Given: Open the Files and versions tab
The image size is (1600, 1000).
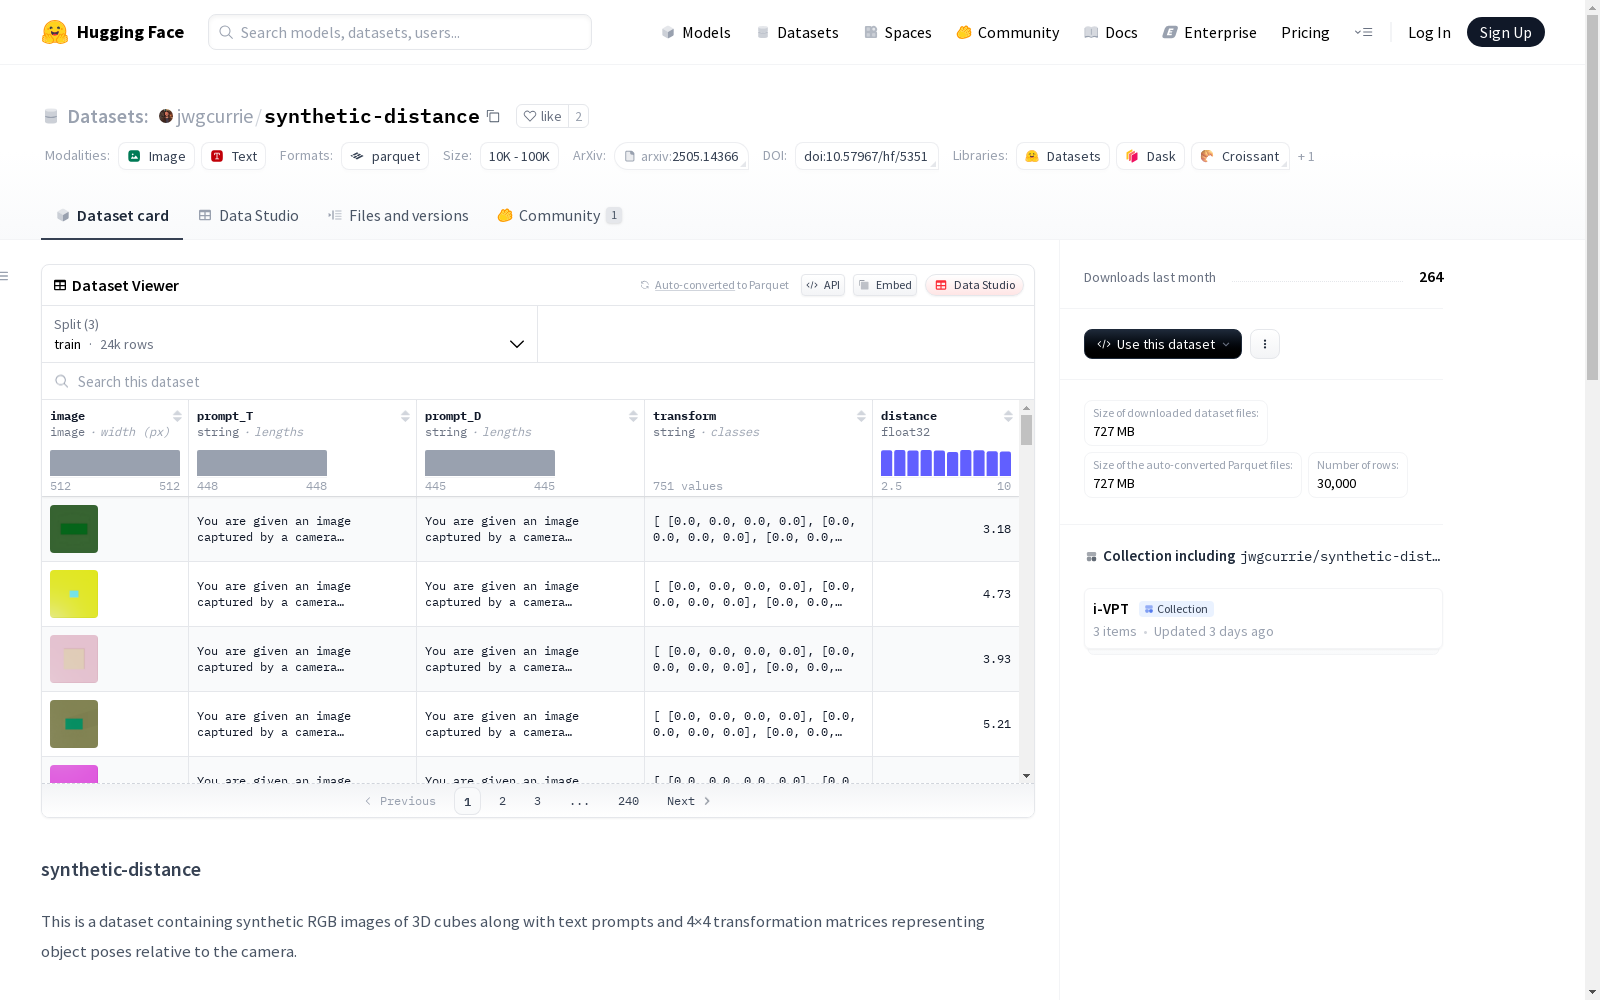Looking at the screenshot, I should pyautogui.click(x=398, y=216).
